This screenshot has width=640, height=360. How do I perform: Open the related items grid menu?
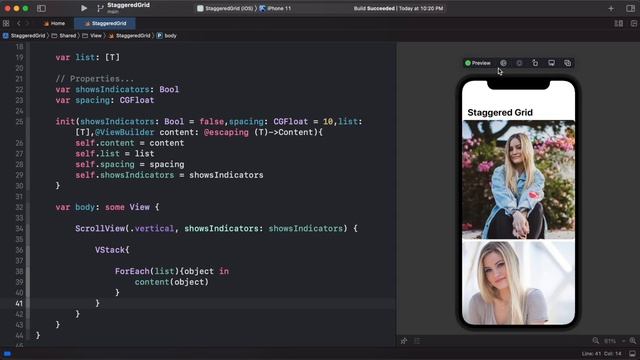[6, 23]
